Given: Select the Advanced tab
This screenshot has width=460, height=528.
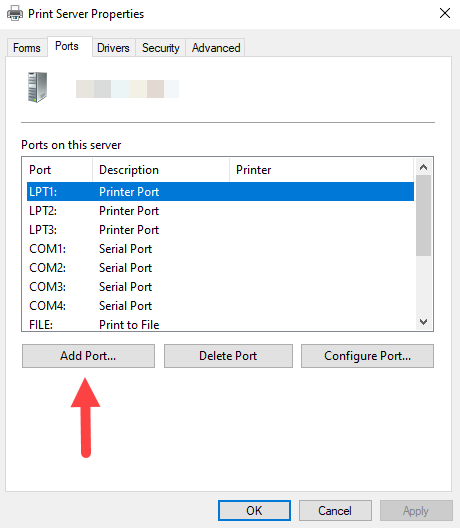Looking at the screenshot, I should coord(216,48).
